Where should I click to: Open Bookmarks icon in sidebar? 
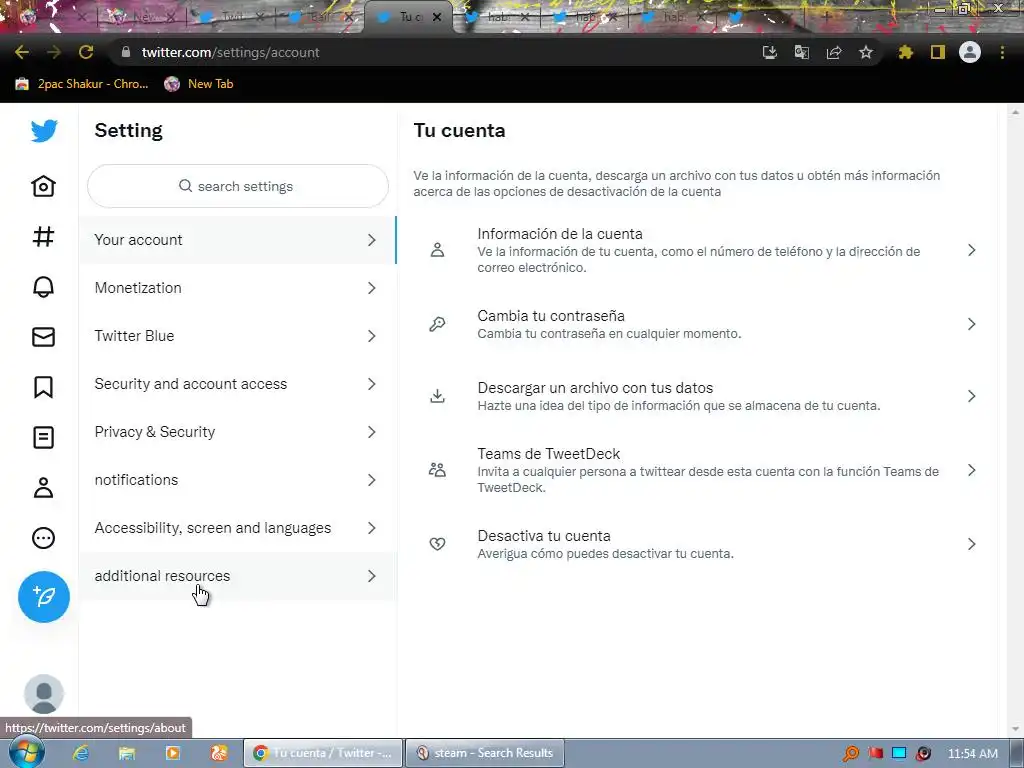pyautogui.click(x=44, y=387)
